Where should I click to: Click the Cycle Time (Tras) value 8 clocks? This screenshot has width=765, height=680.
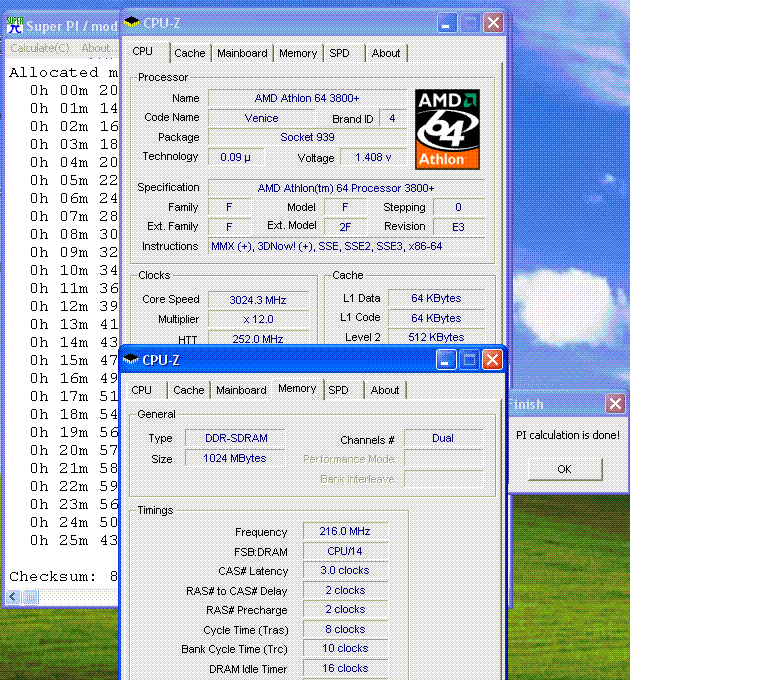pyautogui.click(x=345, y=629)
